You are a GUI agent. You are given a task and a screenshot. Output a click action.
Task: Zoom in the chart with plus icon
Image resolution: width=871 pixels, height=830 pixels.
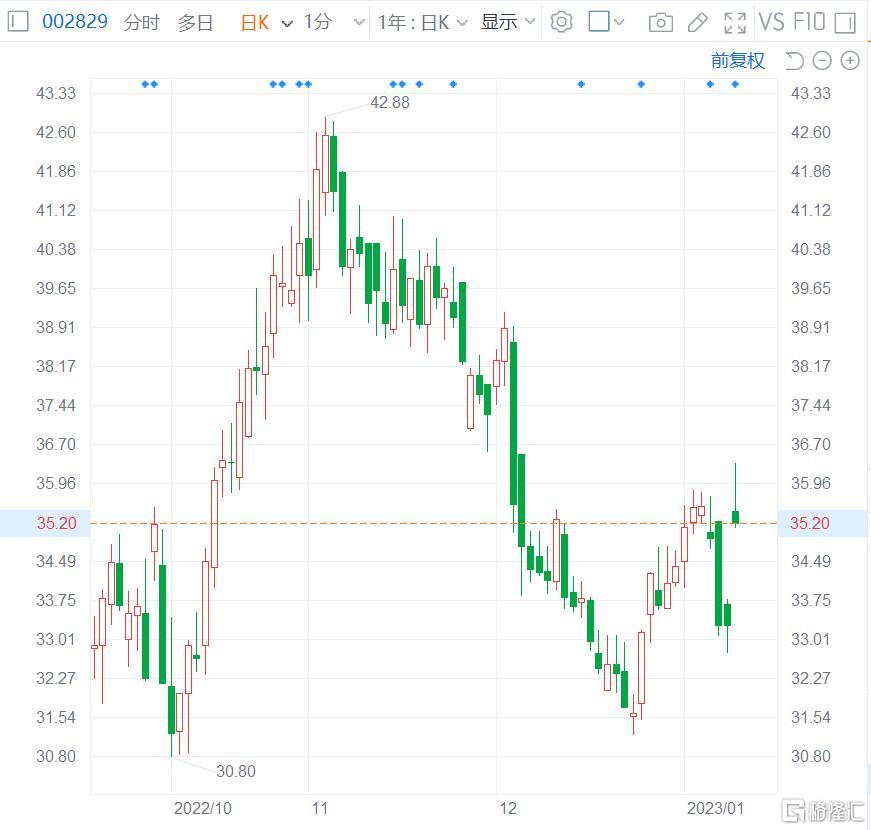click(850, 61)
